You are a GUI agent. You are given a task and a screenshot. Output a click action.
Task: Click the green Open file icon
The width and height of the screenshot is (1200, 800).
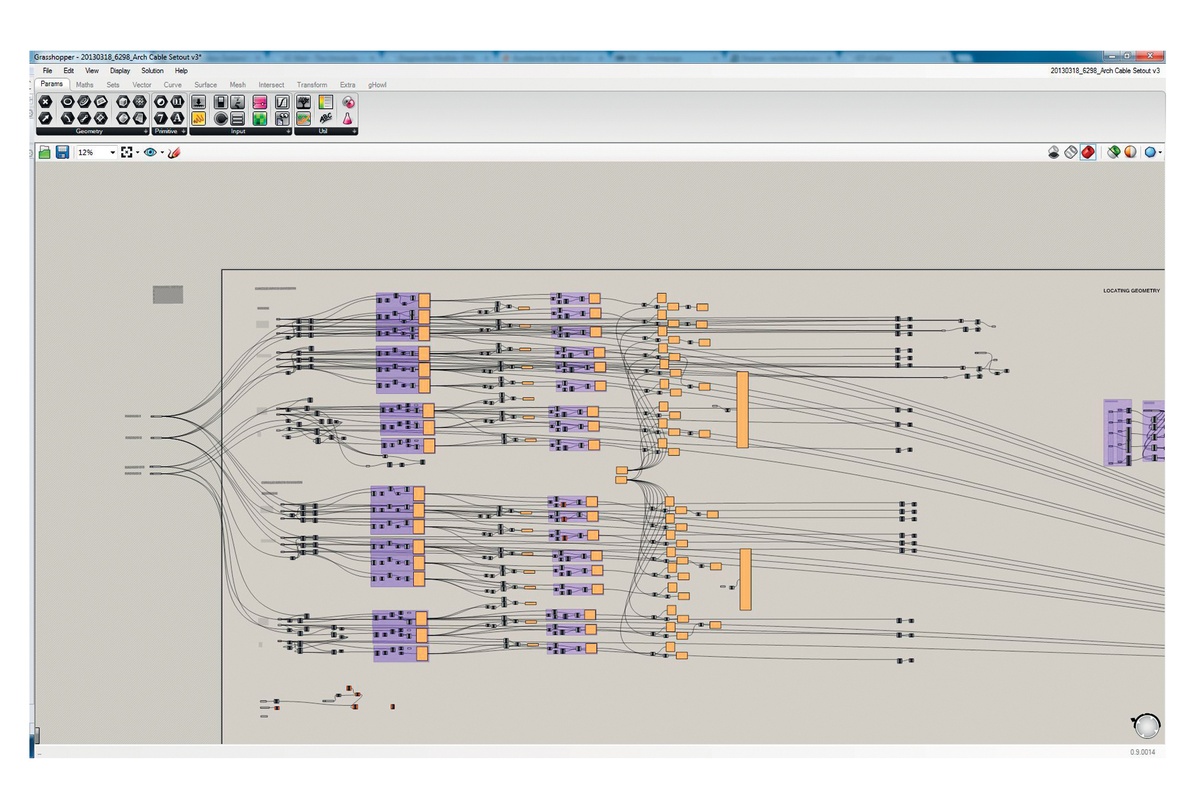(44, 152)
